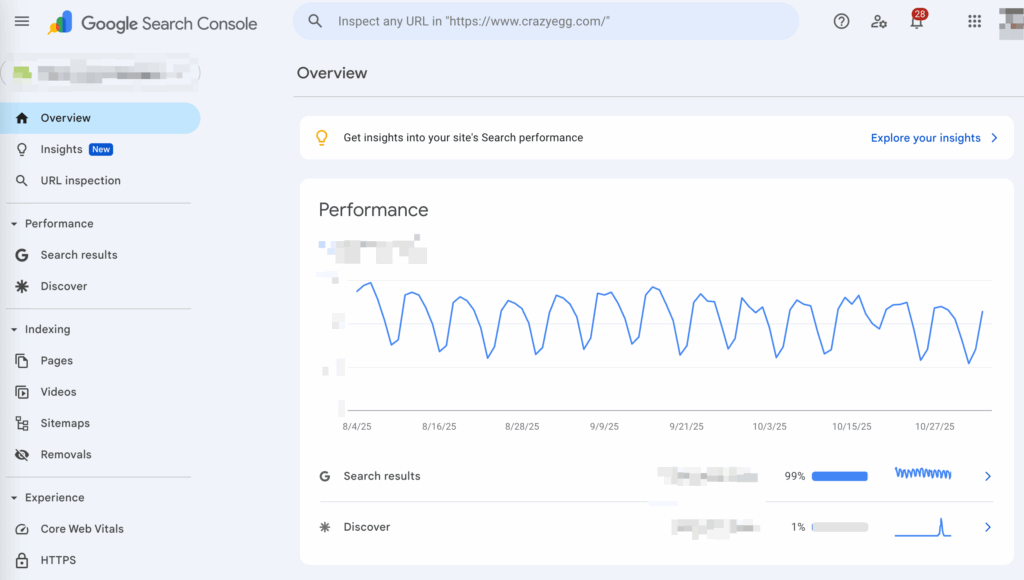Click the Search results 99% progress bar

(839, 477)
